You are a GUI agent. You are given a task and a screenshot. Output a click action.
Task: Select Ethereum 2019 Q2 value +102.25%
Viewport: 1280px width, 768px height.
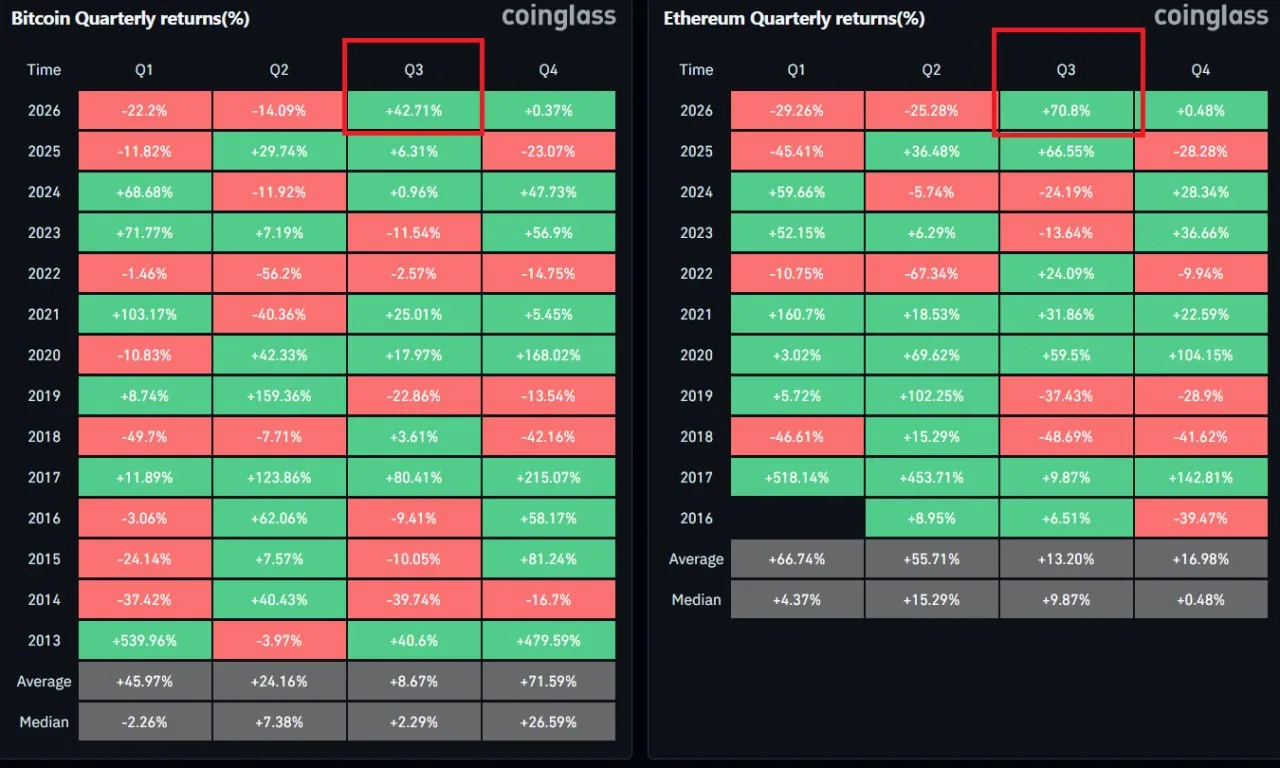(x=931, y=396)
